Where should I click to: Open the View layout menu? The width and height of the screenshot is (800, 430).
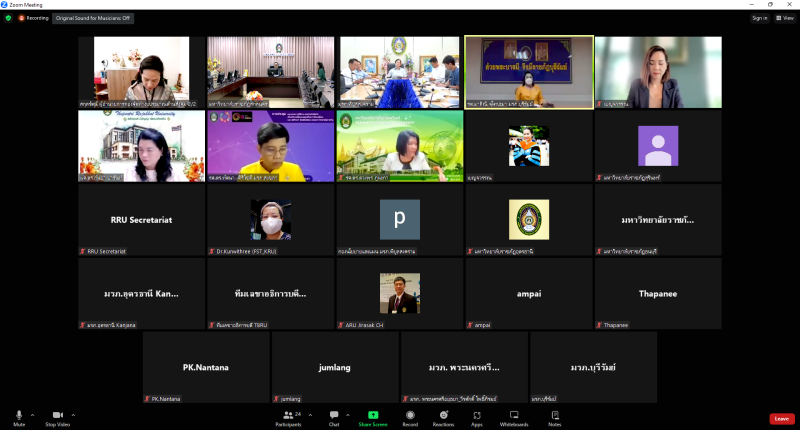pyautogui.click(x=785, y=18)
